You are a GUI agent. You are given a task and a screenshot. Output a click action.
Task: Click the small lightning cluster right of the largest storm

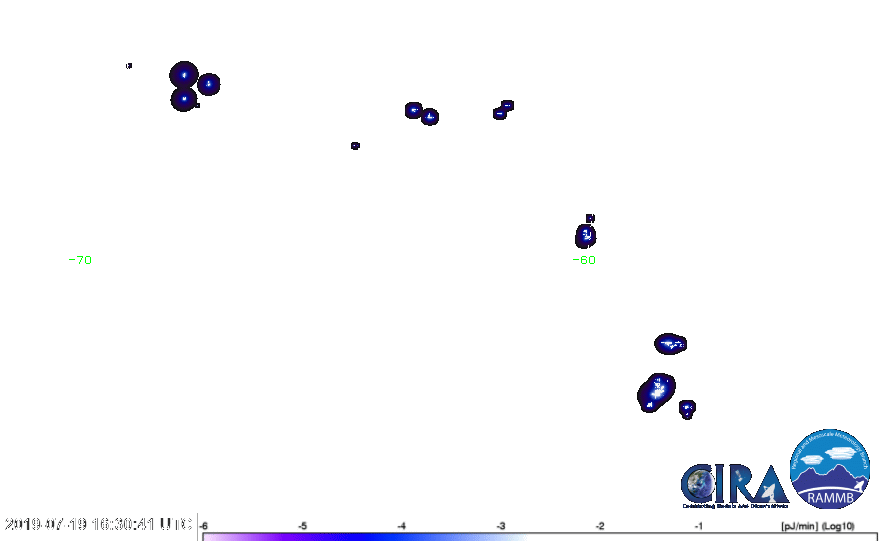coord(687,408)
